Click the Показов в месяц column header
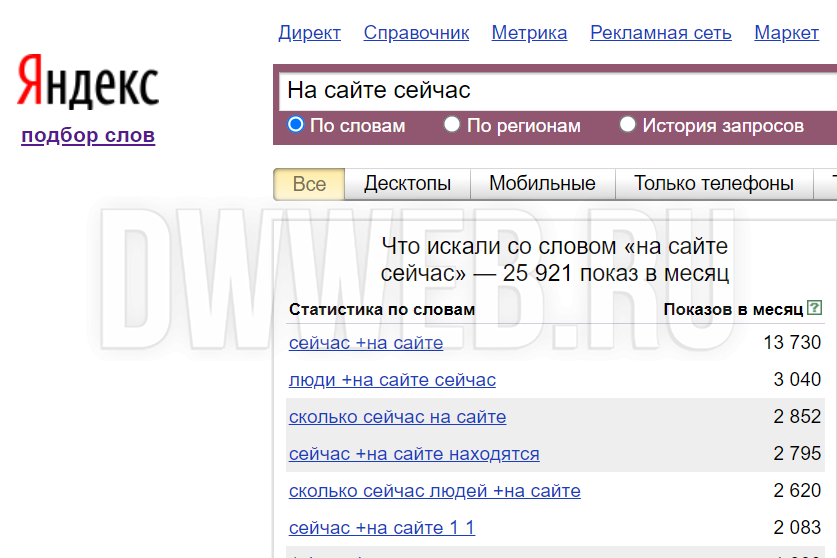This screenshot has height=558, width=837. (733, 310)
